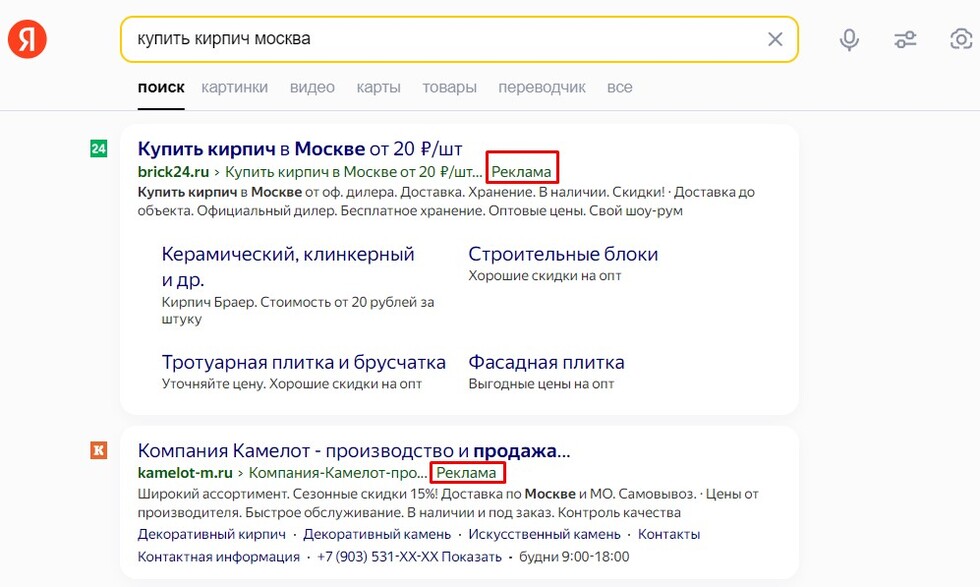Reveal the phone via '+7 (903) 531-XX-XX Показать'

coord(409,556)
